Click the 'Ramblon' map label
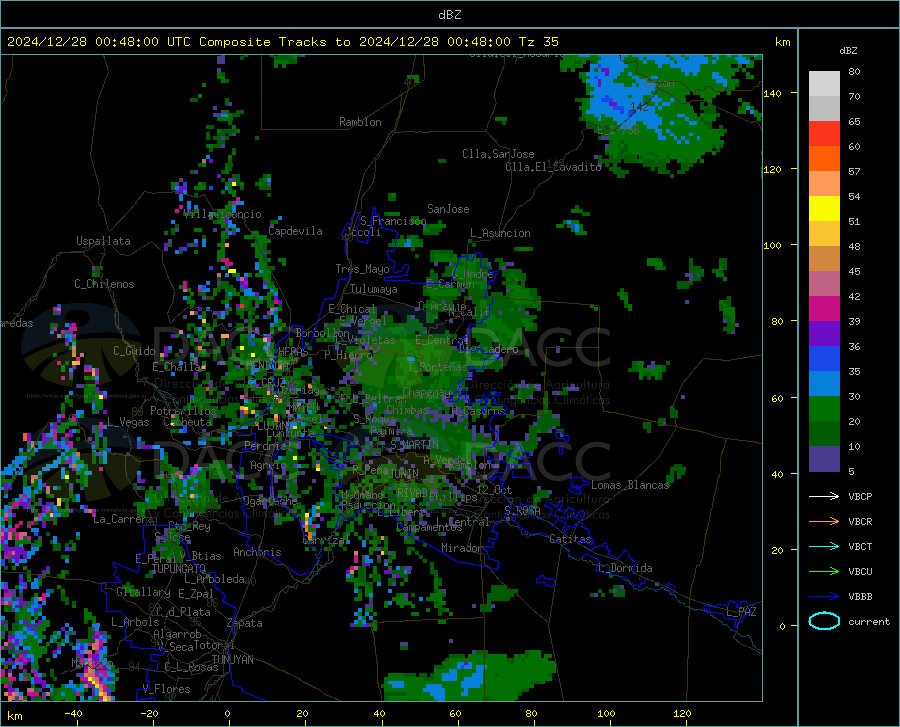 coord(360,122)
